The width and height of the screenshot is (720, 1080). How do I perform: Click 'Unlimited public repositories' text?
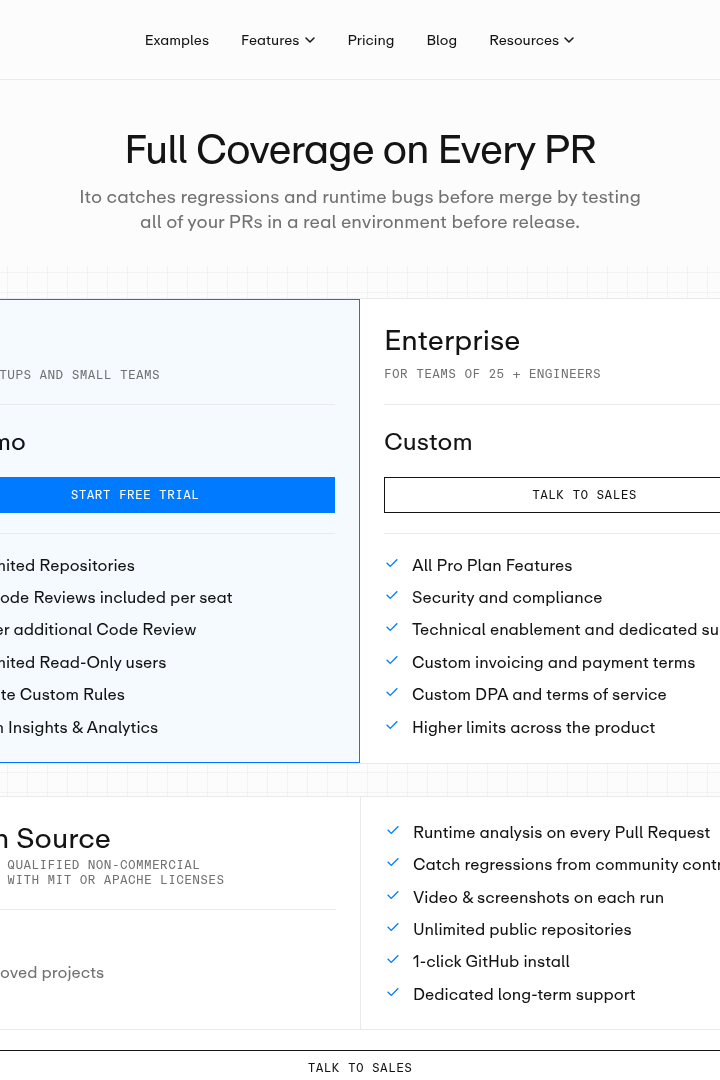click(x=522, y=929)
